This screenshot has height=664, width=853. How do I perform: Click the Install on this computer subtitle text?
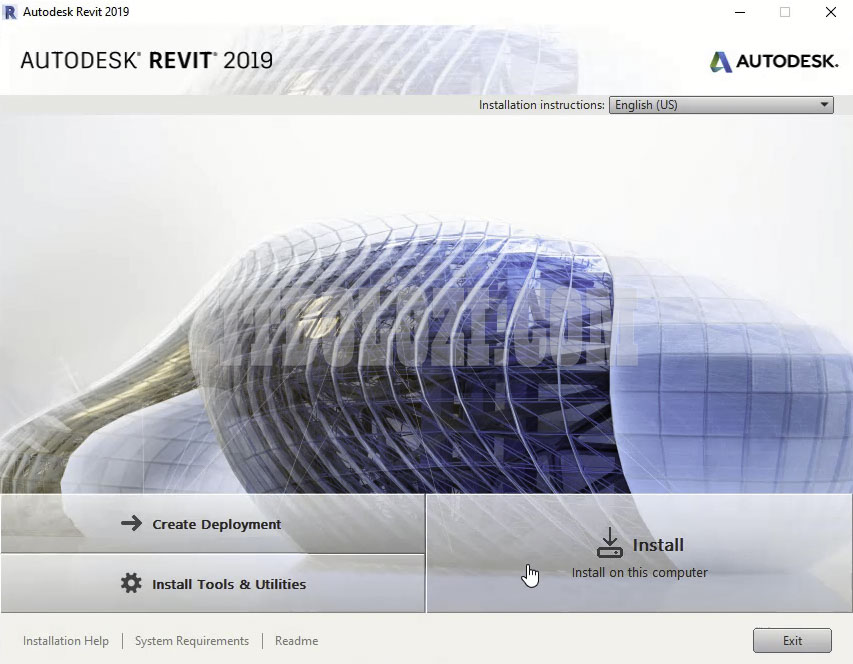(x=640, y=572)
